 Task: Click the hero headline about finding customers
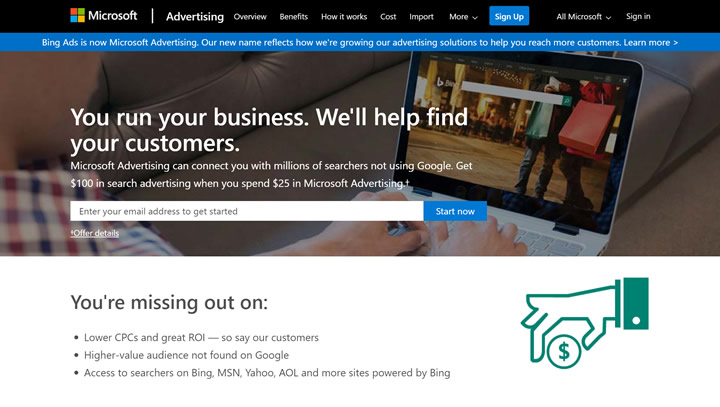[x=269, y=130]
